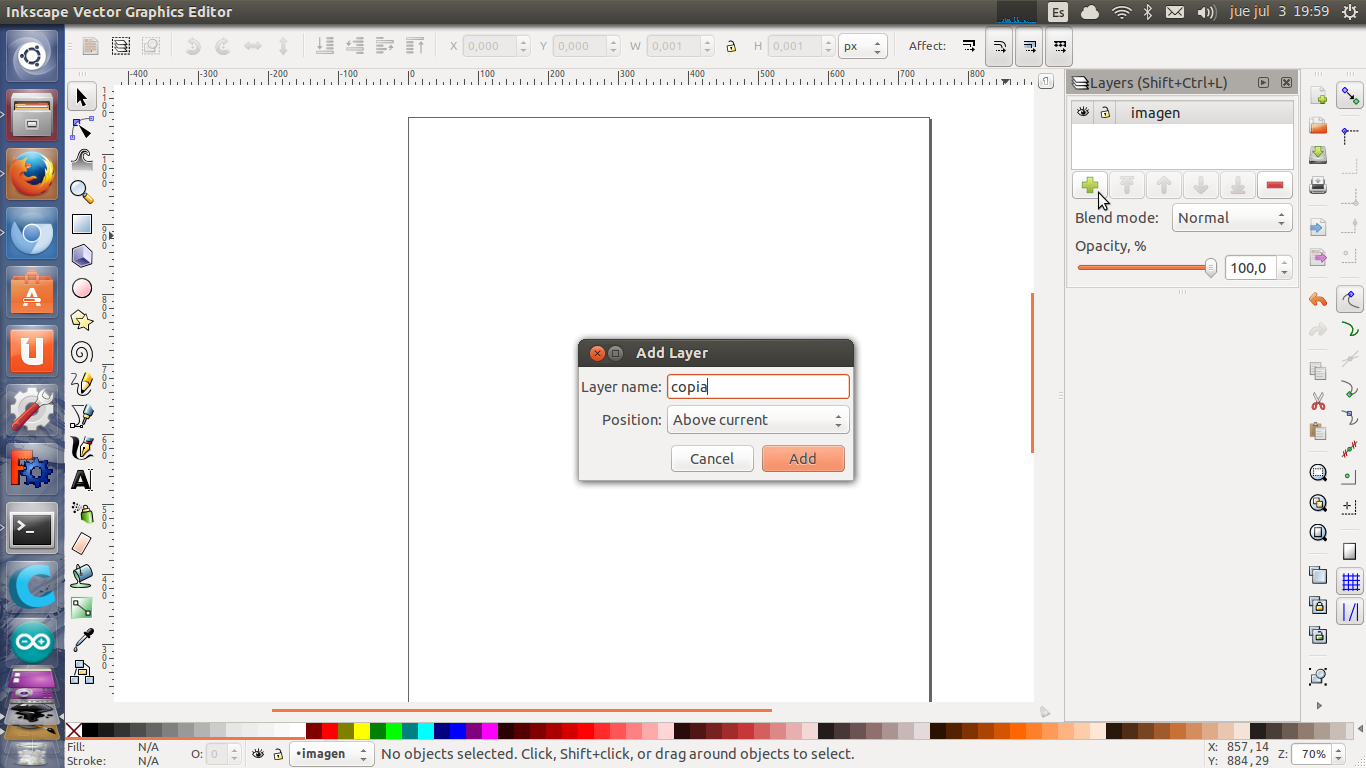Select the Rectangle tool
This screenshot has height=768, width=1366.
(82, 225)
